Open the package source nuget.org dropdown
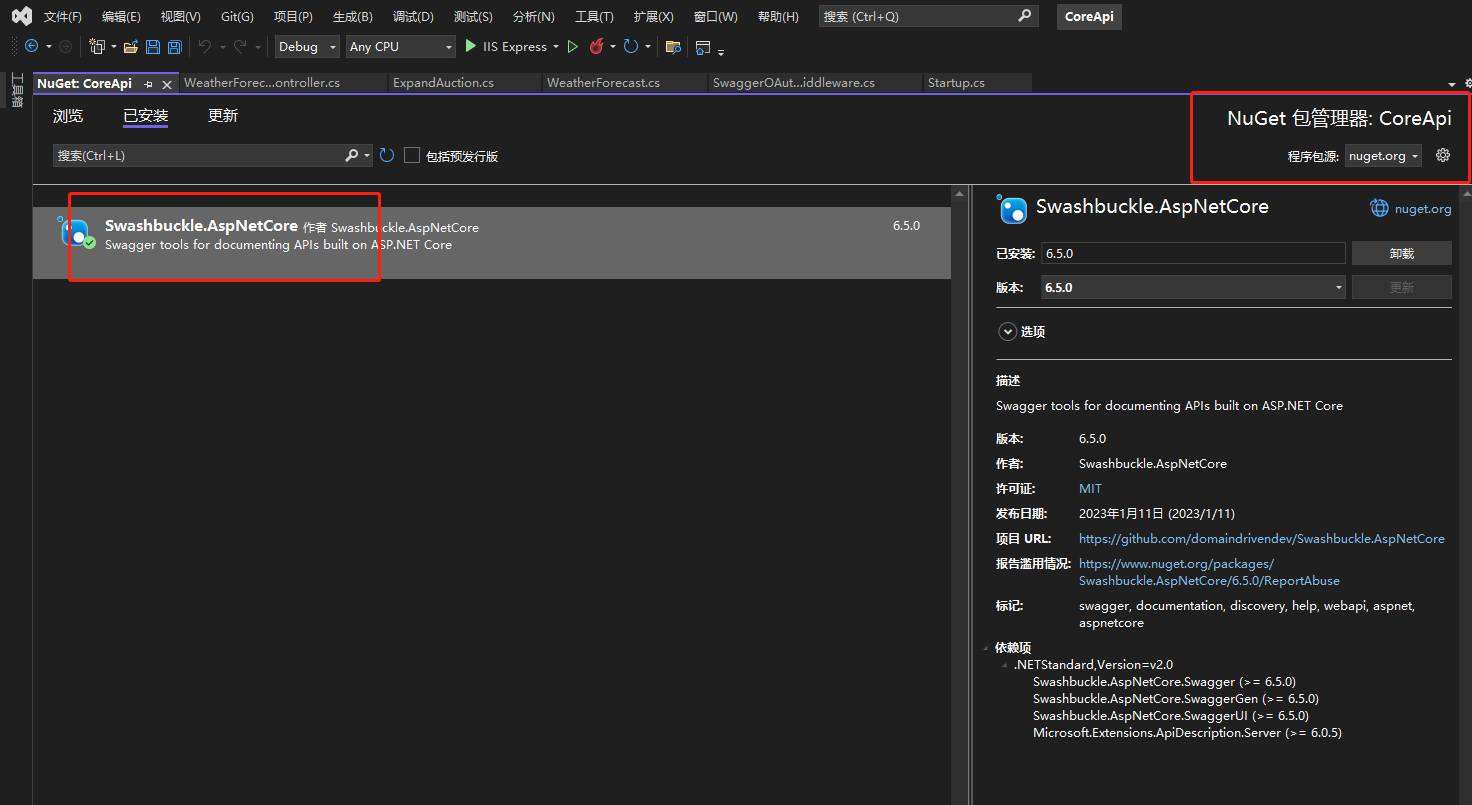Viewport: 1472px width, 805px height. tap(1383, 155)
